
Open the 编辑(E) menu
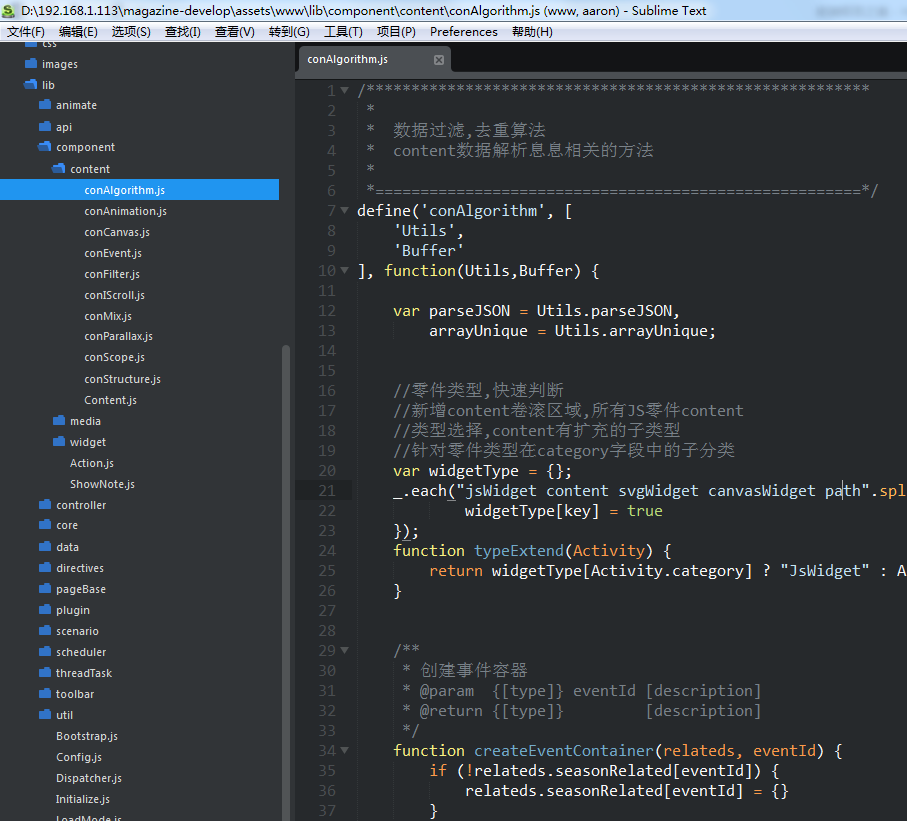[78, 32]
